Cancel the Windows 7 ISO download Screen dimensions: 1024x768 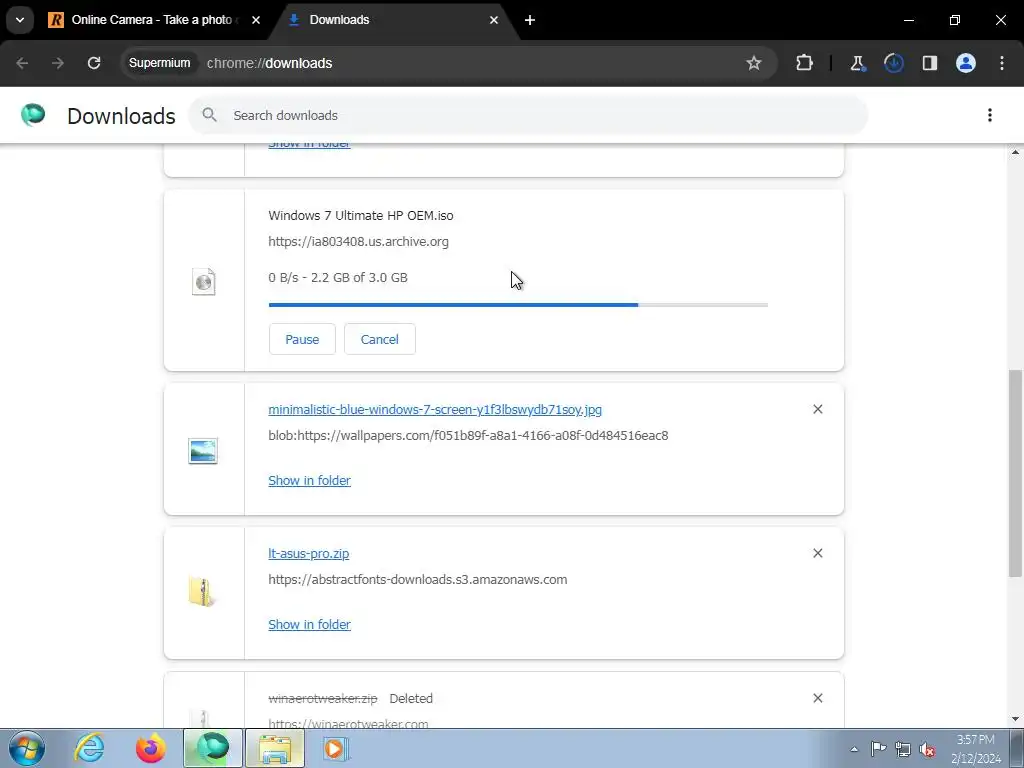379,339
